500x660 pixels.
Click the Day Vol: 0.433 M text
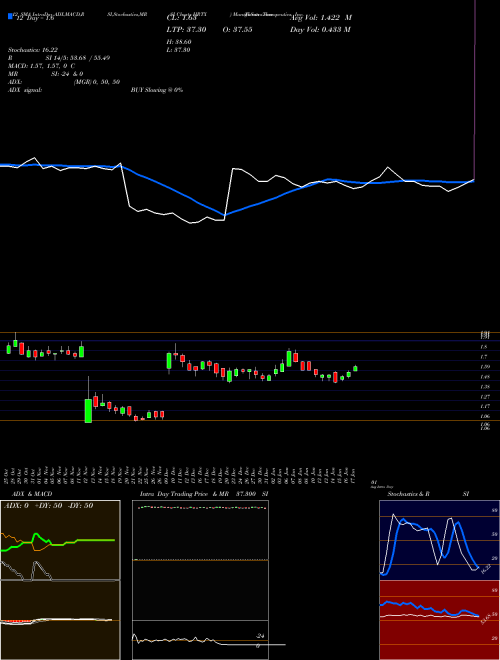click(320, 29)
